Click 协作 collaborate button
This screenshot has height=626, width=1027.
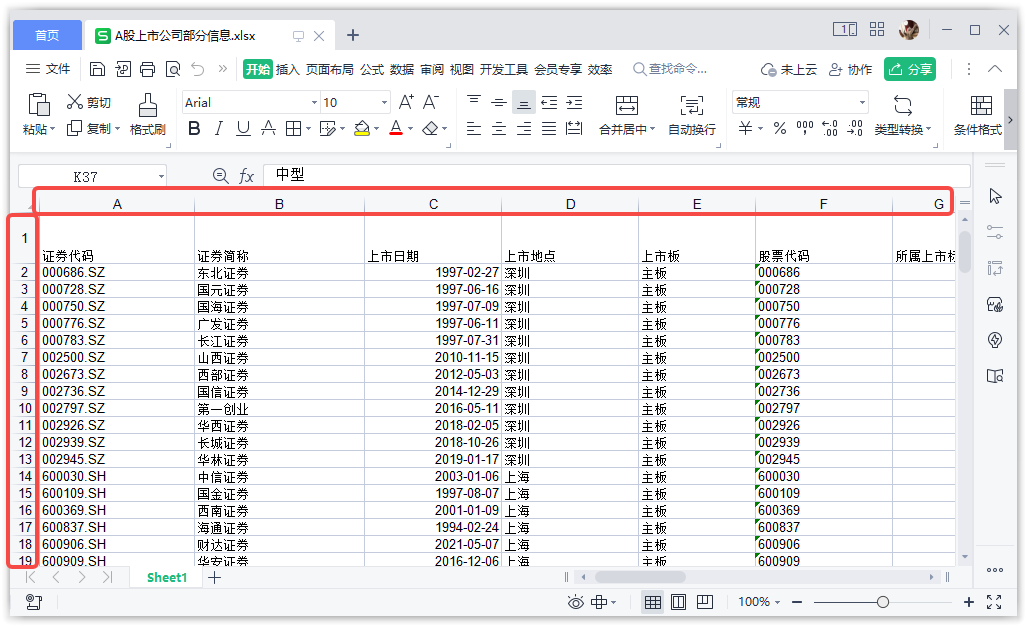tap(851, 69)
